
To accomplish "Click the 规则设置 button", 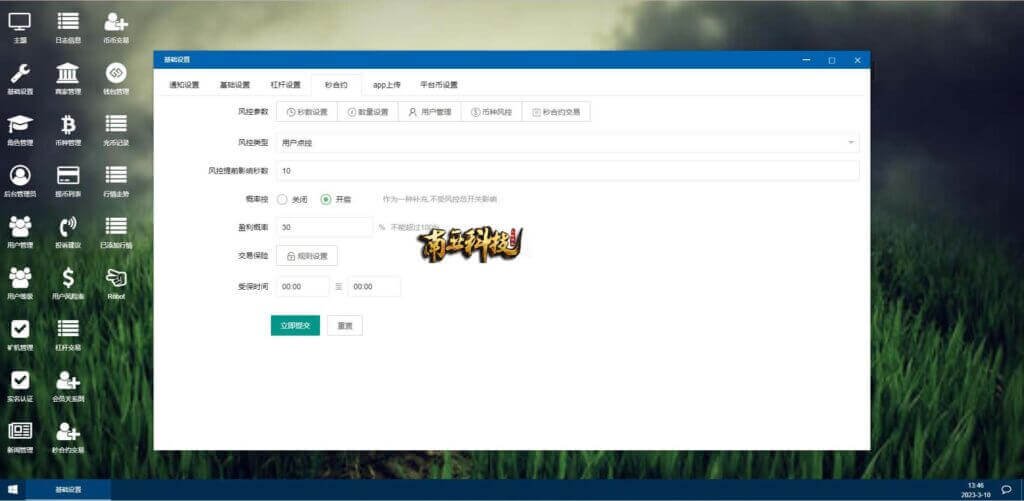I will click(x=307, y=256).
